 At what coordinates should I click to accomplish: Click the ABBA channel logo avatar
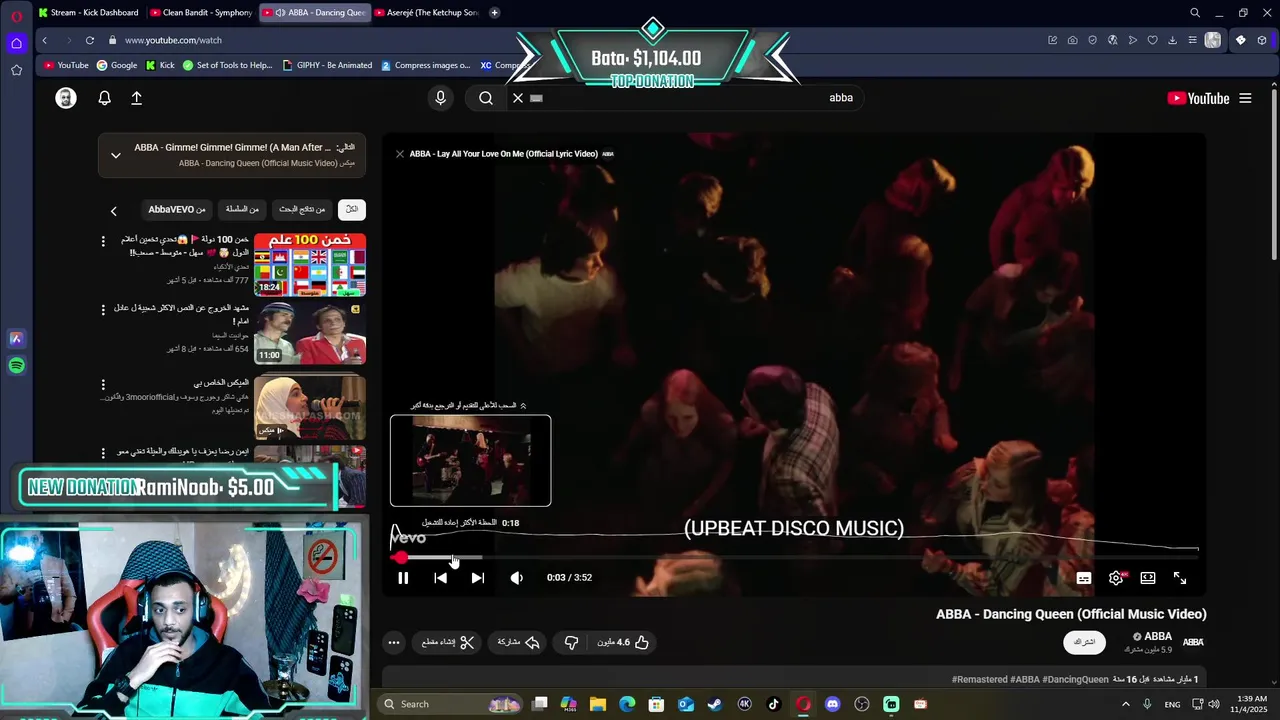(1193, 642)
